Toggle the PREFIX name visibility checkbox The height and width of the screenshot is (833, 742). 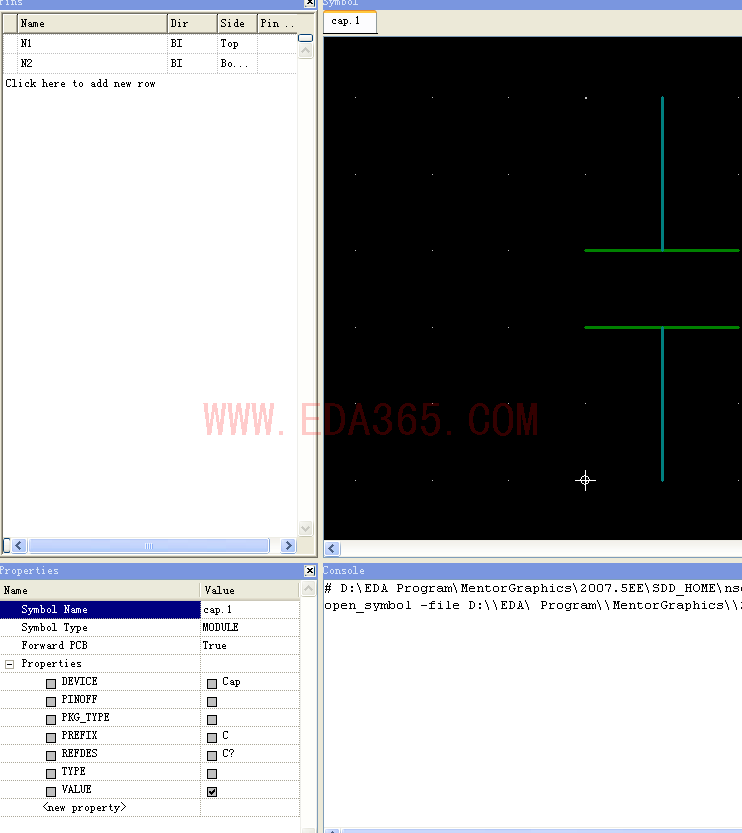(51, 737)
